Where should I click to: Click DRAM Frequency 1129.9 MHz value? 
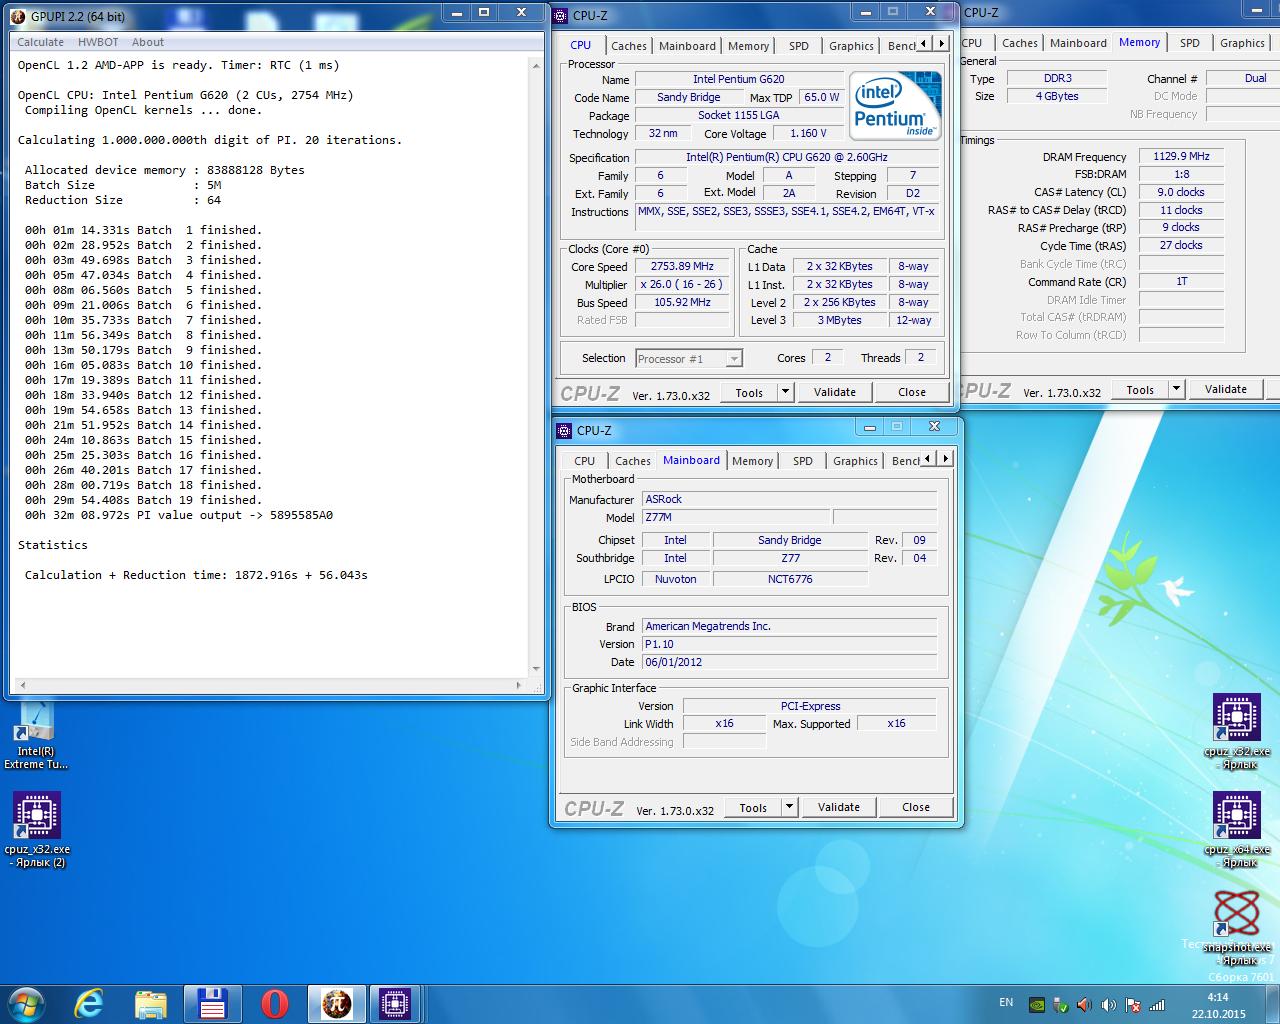1182,157
